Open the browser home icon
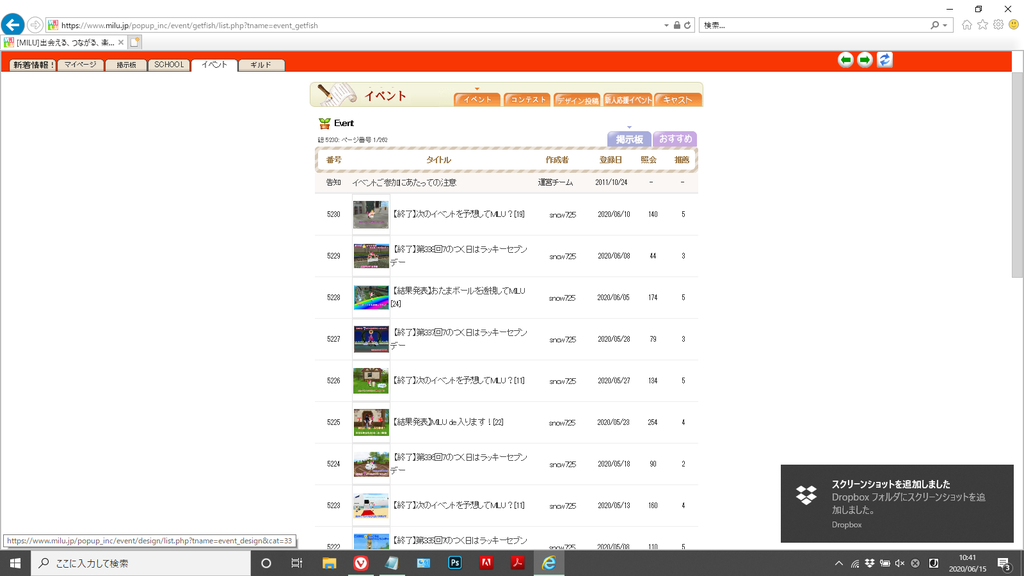 click(966, 24)
